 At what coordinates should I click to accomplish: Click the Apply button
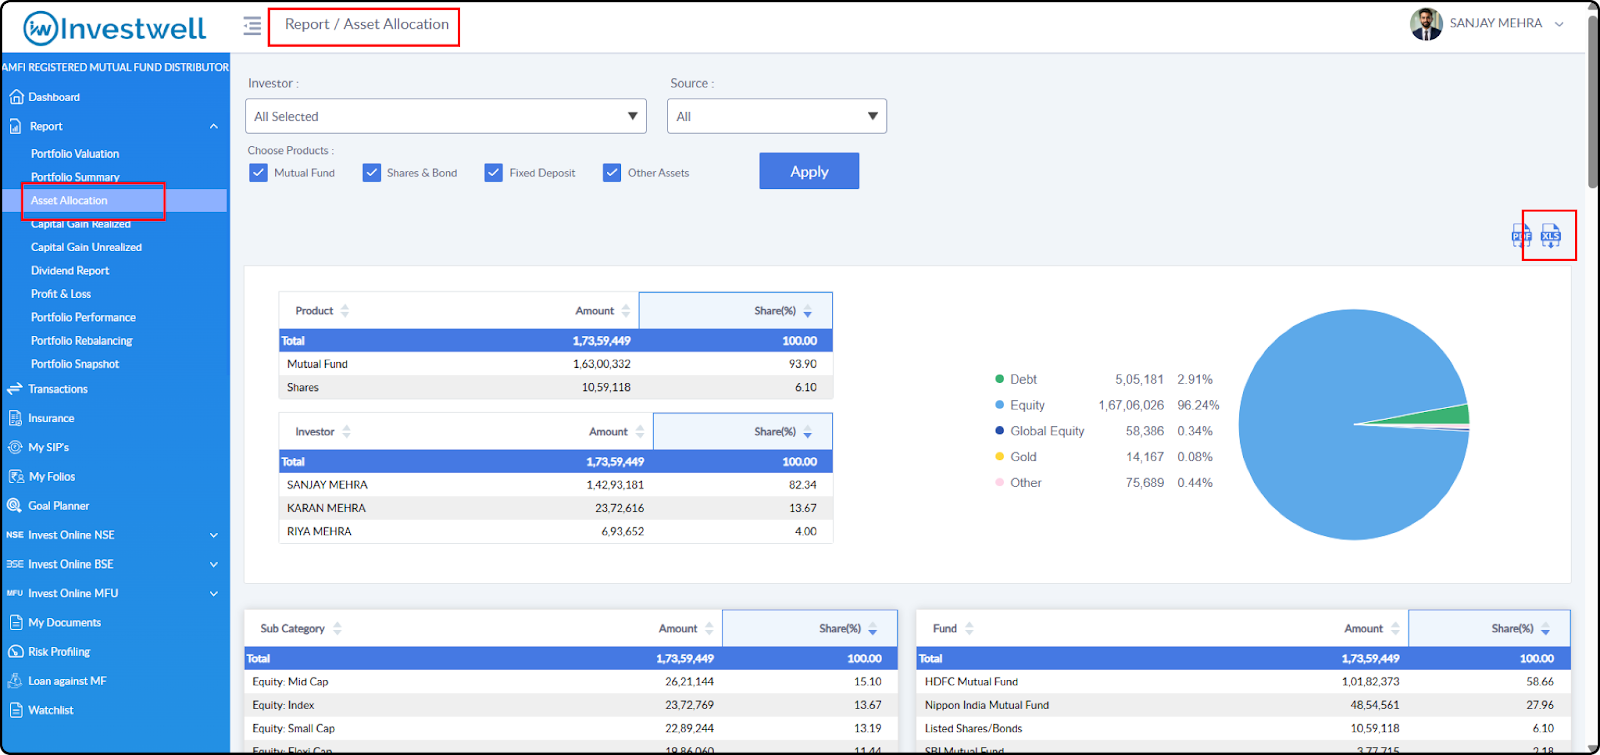(x=809, y=171)
